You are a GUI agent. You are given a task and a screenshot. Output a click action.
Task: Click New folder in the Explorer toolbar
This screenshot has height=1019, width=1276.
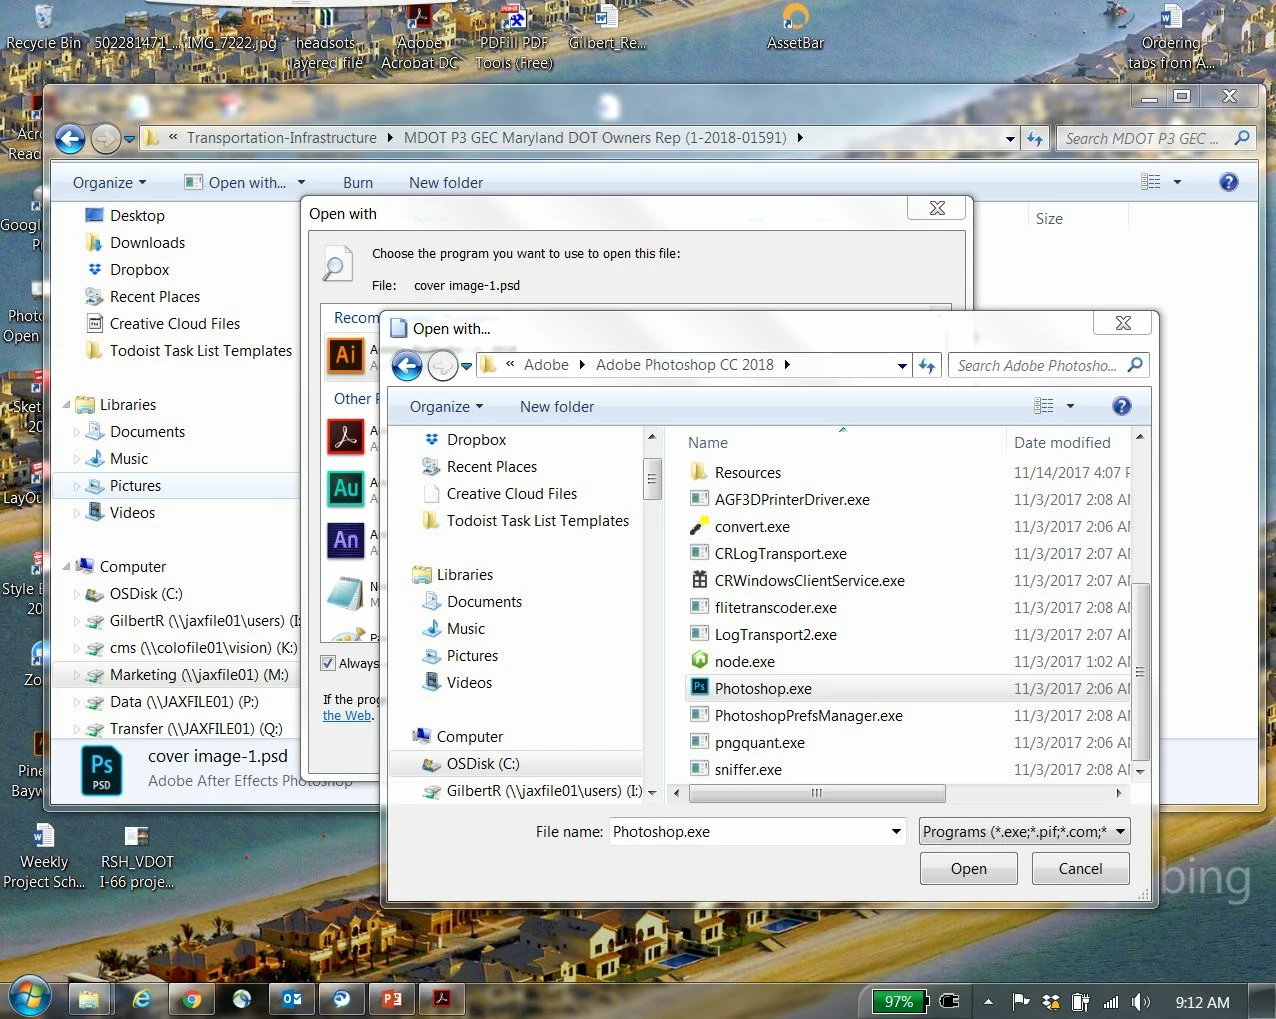[x=446, y=182]
